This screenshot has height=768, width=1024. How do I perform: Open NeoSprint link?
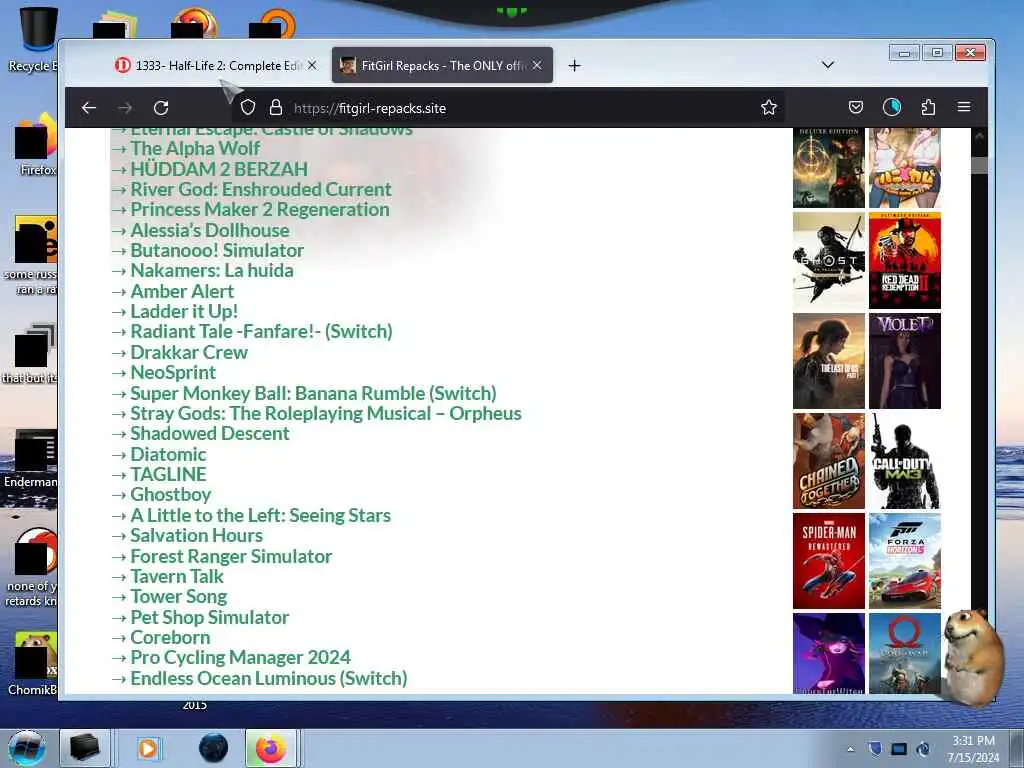coord(172,372)
